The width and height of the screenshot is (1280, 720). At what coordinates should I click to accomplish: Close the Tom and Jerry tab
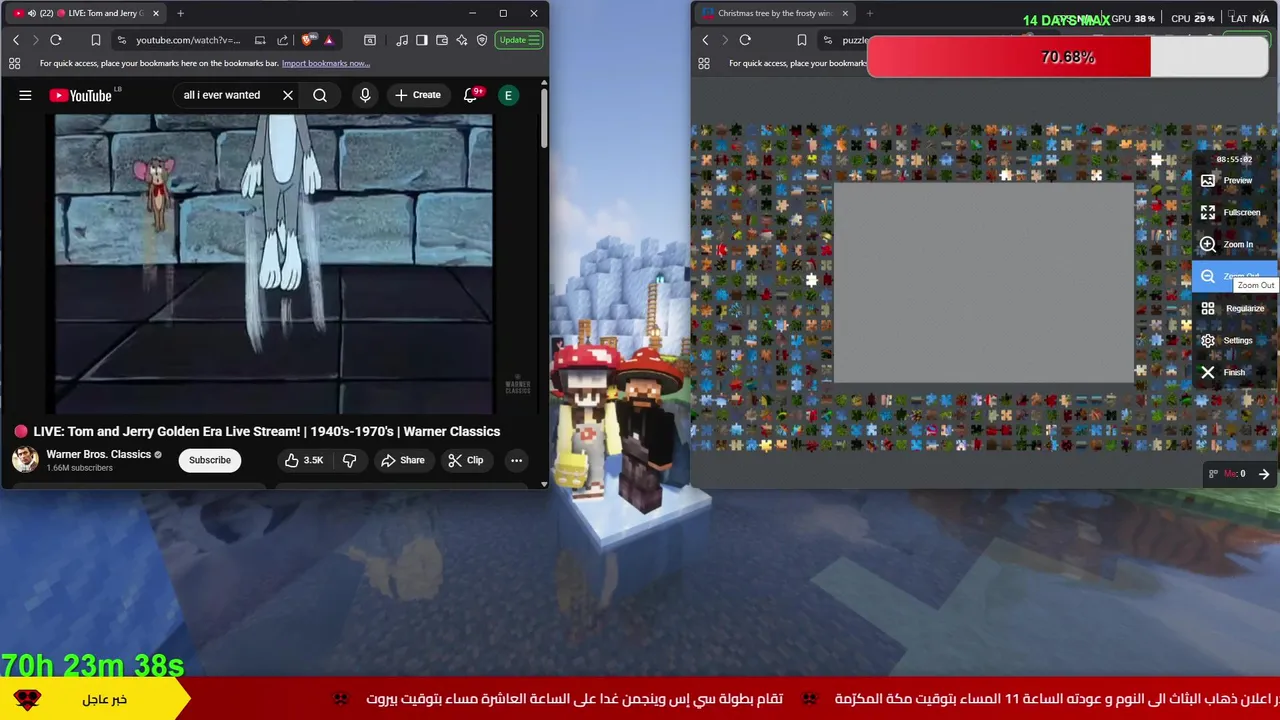(156, 13)
